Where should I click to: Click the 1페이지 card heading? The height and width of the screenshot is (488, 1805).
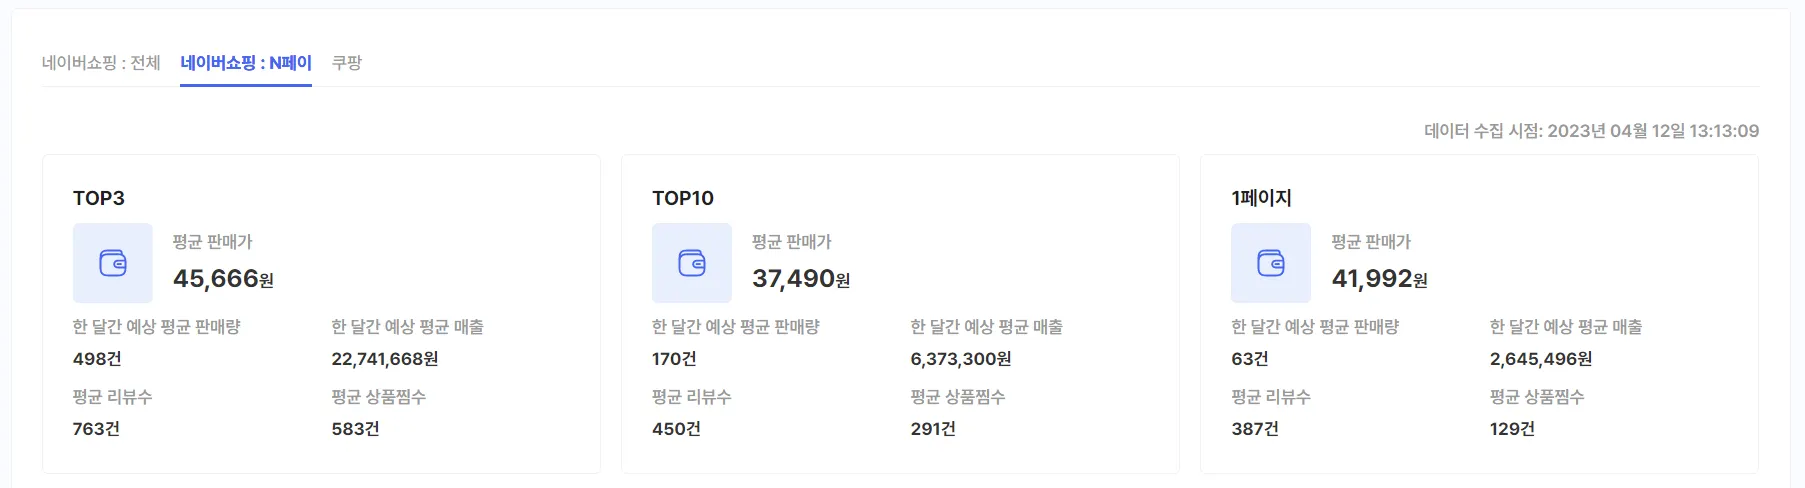point(1262,198)
